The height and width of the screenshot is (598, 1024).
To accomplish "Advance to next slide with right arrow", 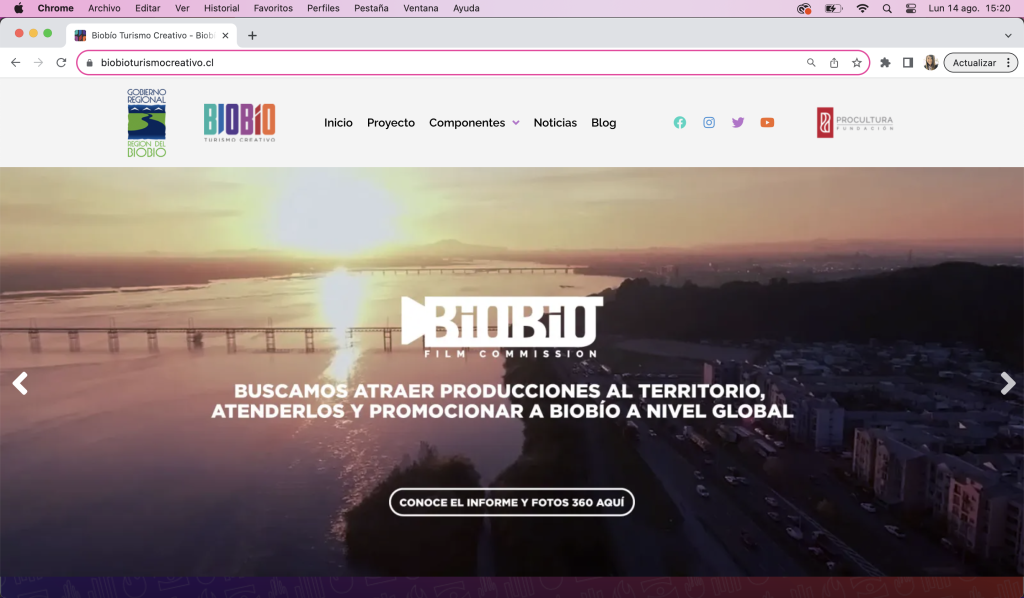I will [x=1008, y=383].
